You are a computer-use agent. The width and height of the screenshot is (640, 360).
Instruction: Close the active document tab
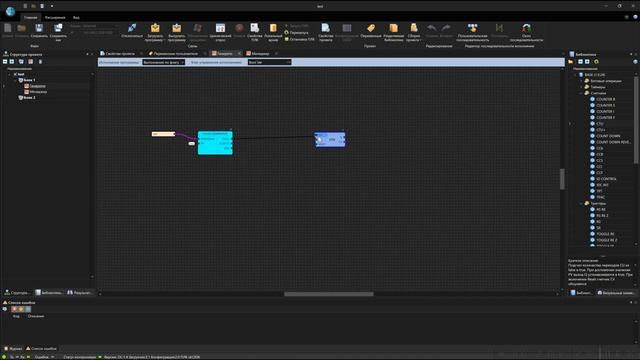point(240,53)
